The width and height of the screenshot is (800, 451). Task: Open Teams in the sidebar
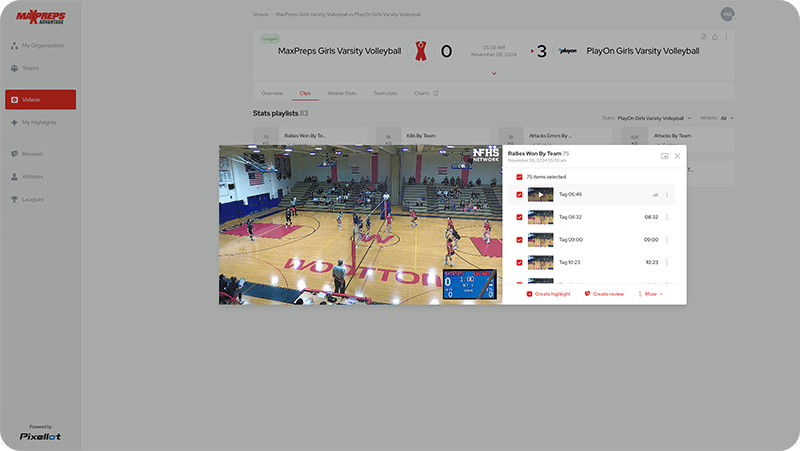[25, 68]
